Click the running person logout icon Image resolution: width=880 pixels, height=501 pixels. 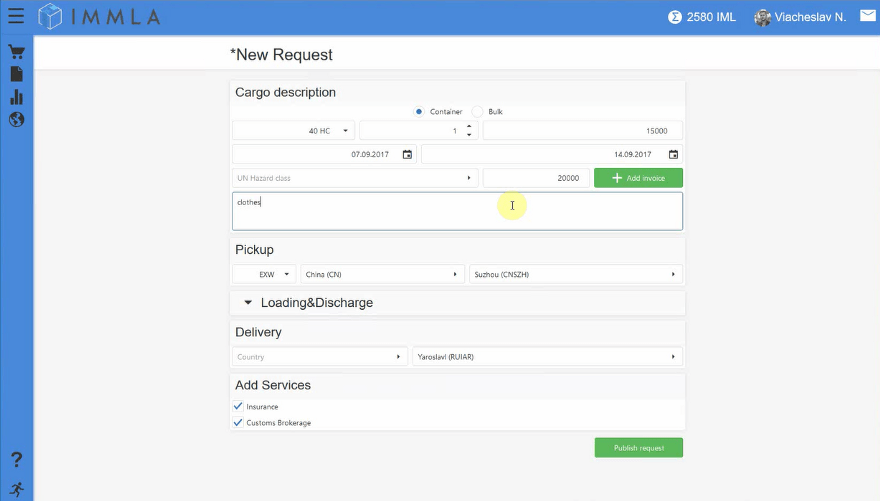point(16,490)
